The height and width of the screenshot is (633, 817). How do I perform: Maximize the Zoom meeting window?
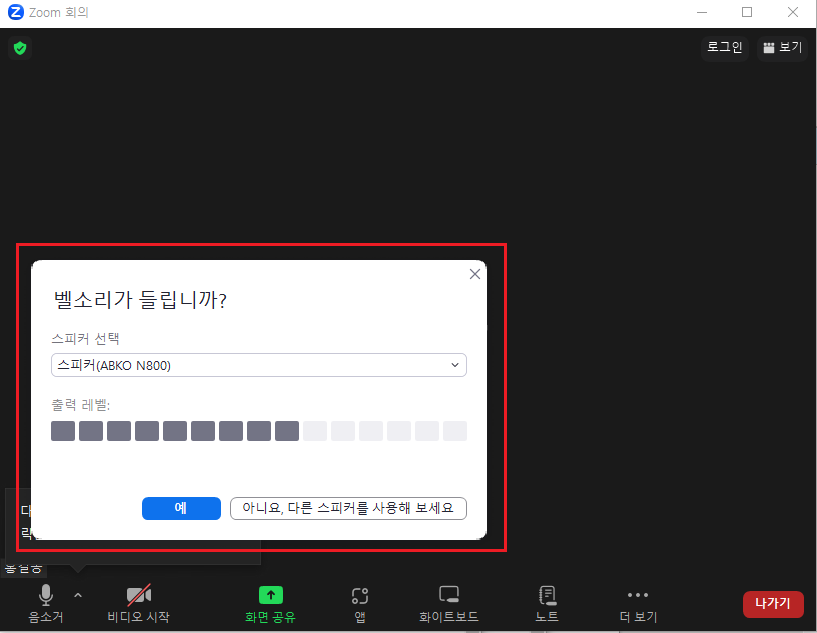747,13
